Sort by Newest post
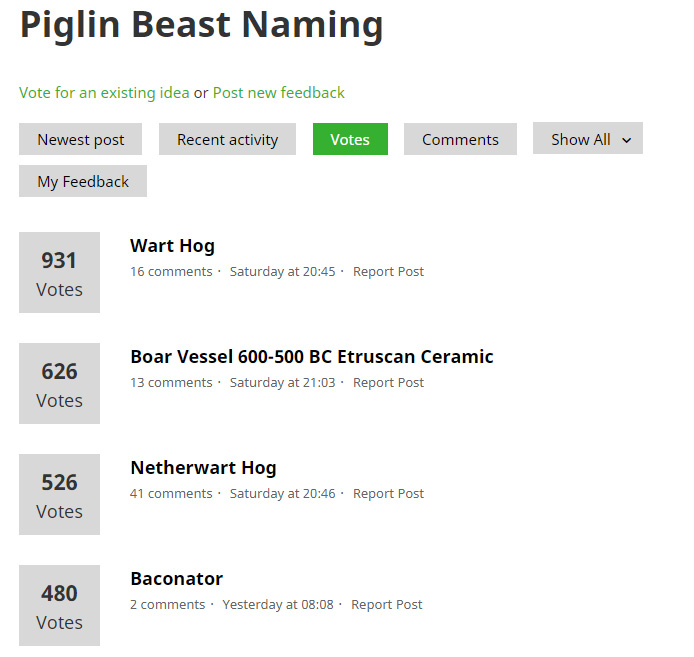Screen dimensions: 694x657 click(81, 139)
